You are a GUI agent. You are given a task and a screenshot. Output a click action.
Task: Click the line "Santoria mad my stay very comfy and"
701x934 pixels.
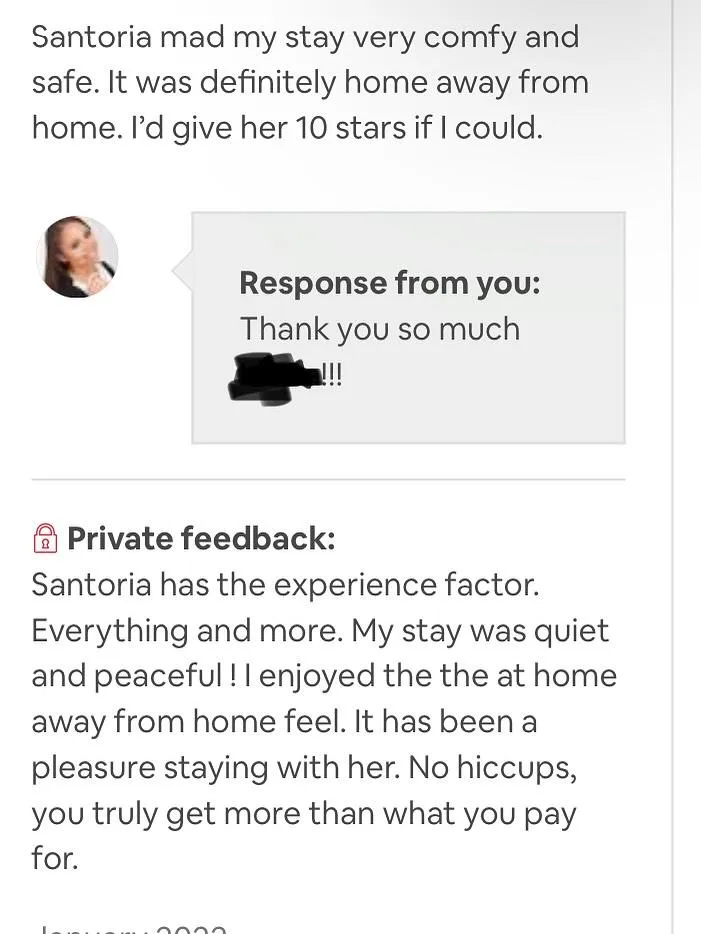306,38
